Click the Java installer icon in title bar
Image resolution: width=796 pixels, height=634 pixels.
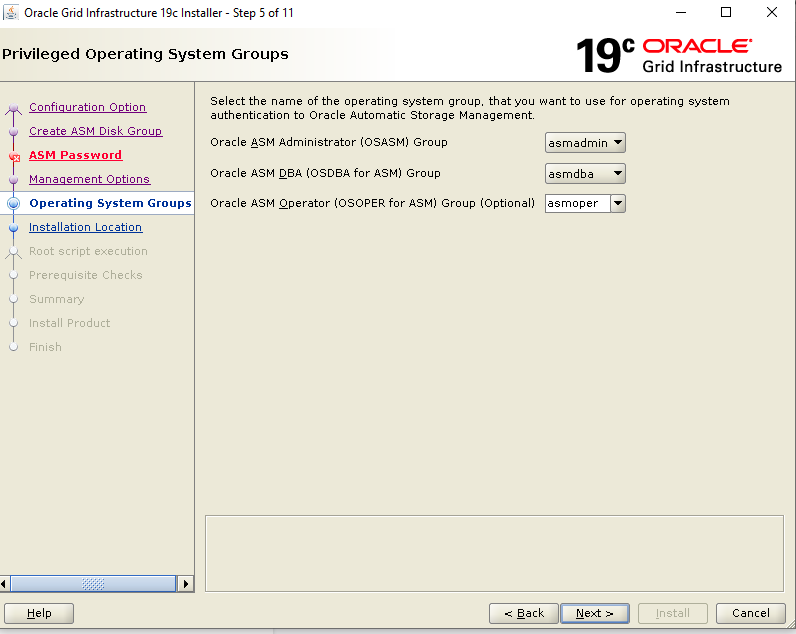pos(11,12)
